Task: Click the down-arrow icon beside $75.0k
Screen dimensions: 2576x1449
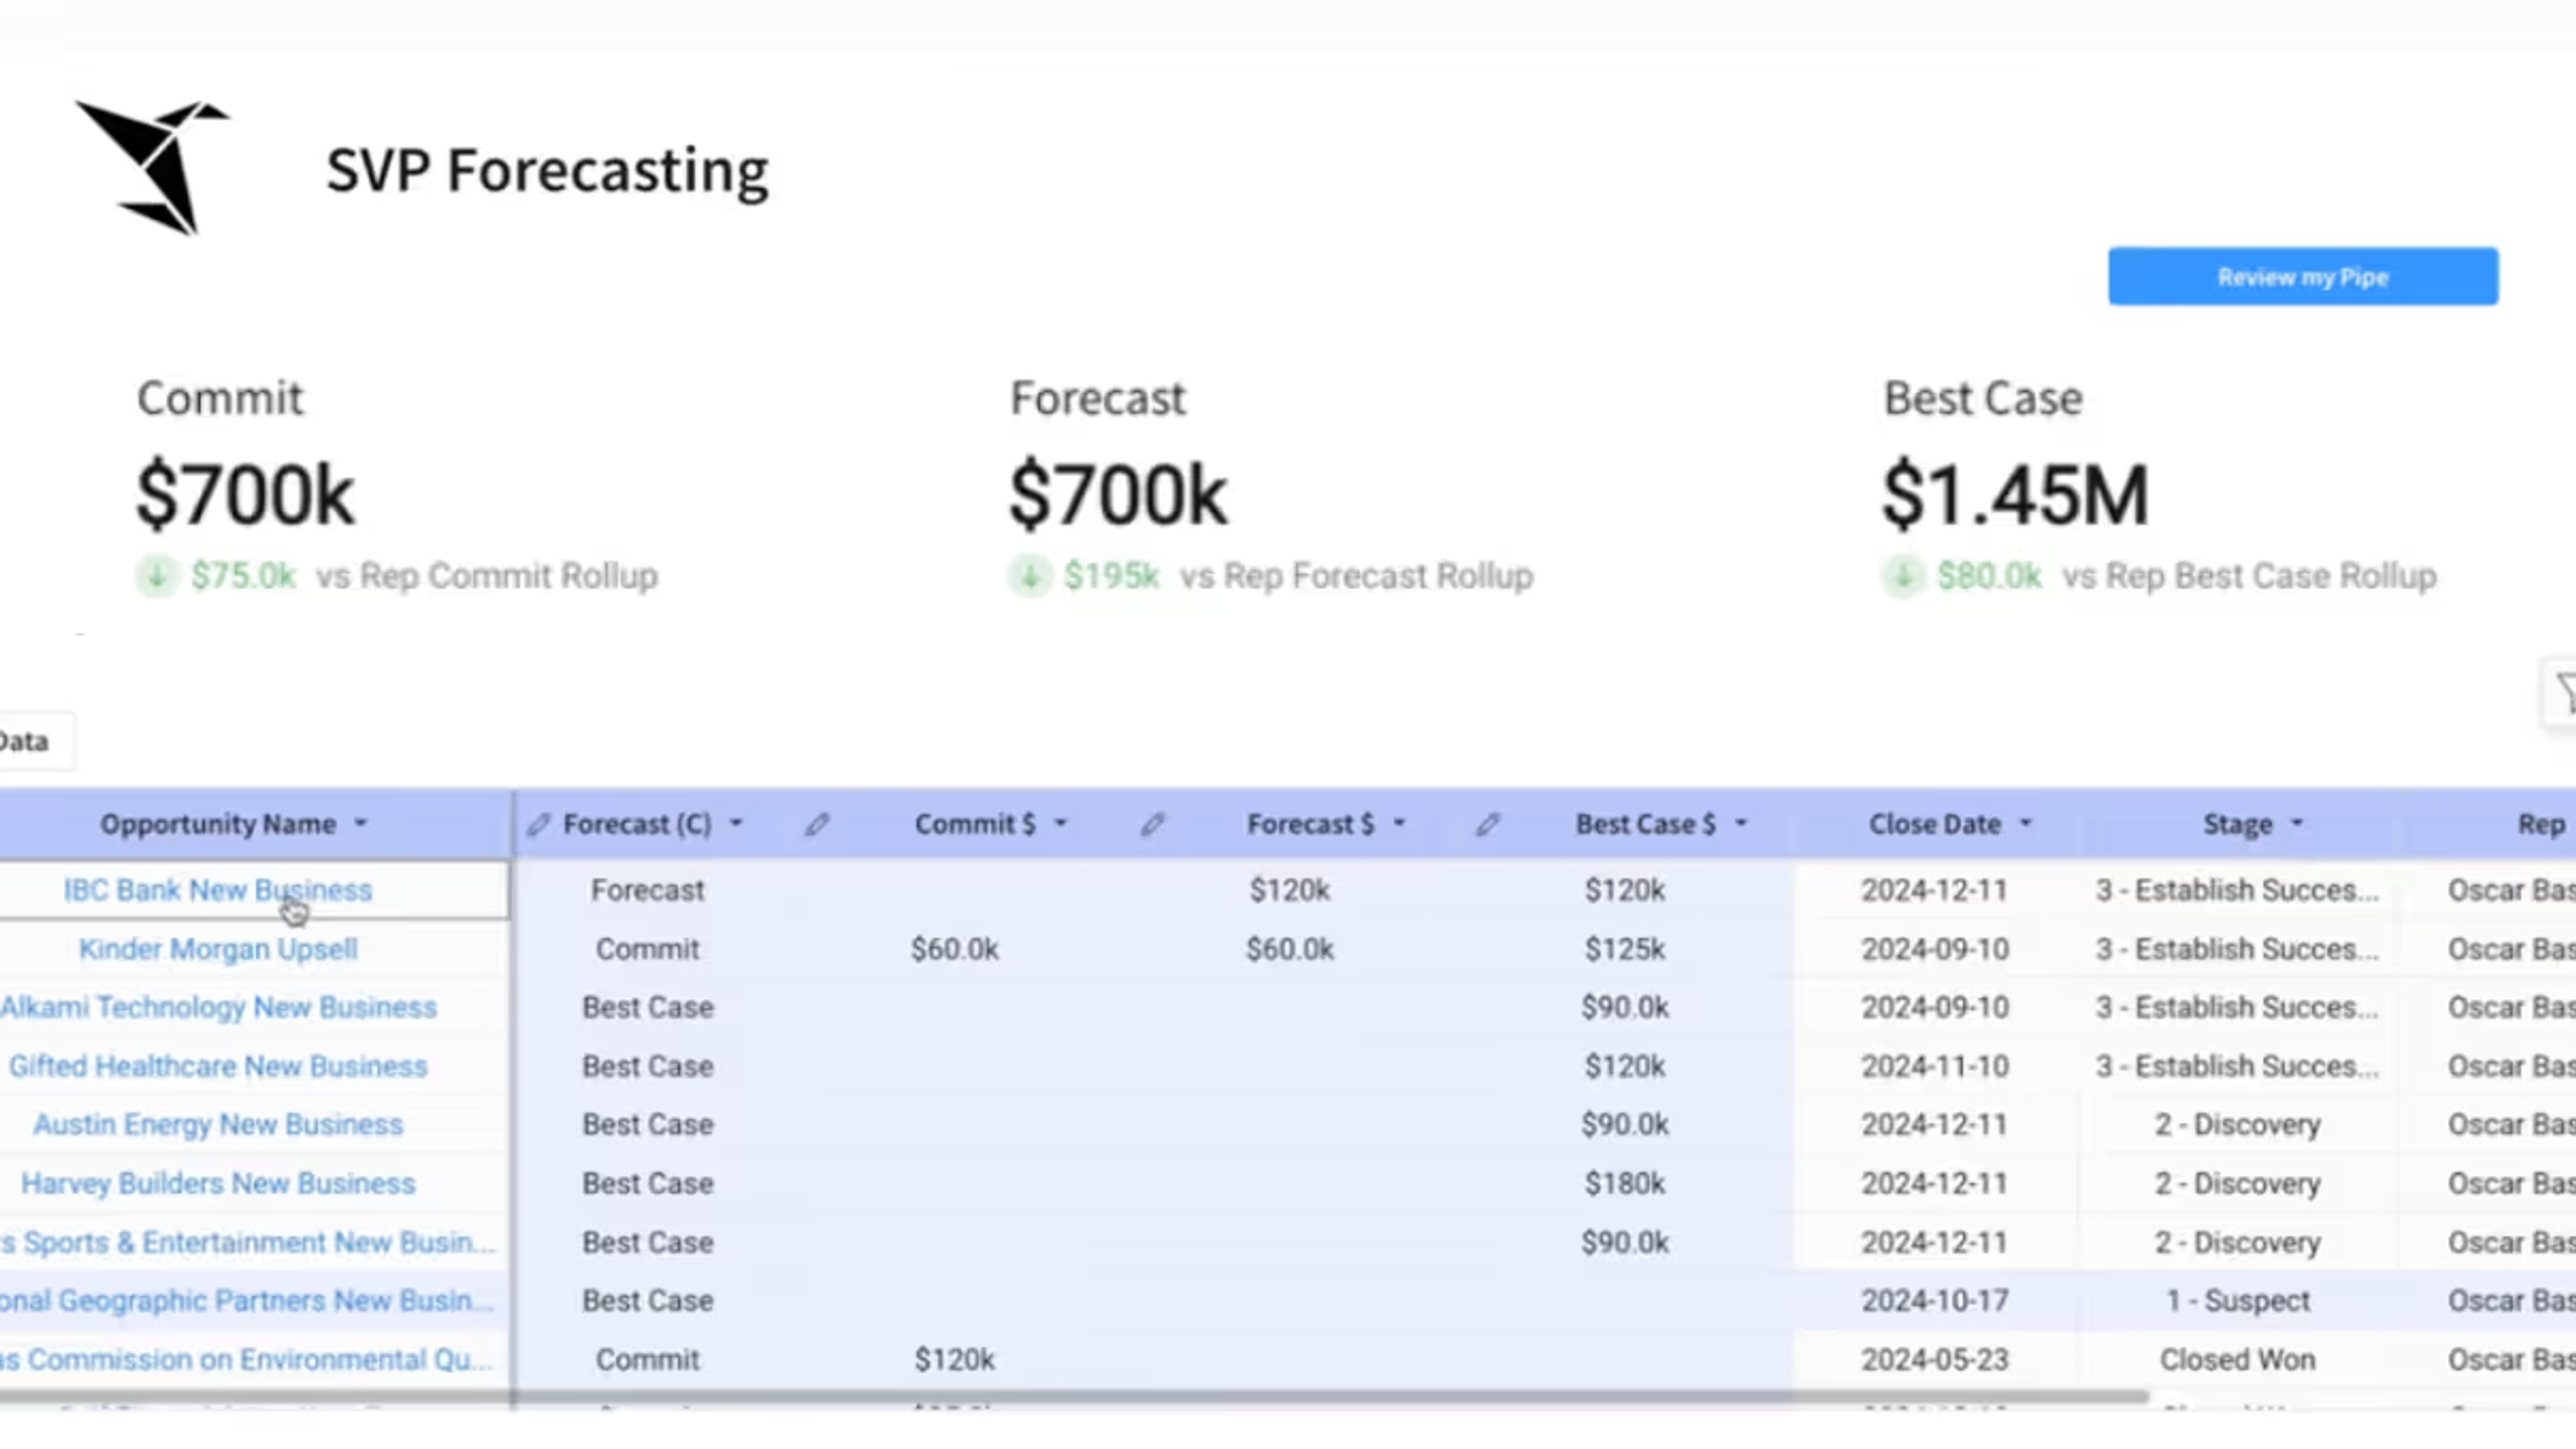Action: [x=156, y=576]
